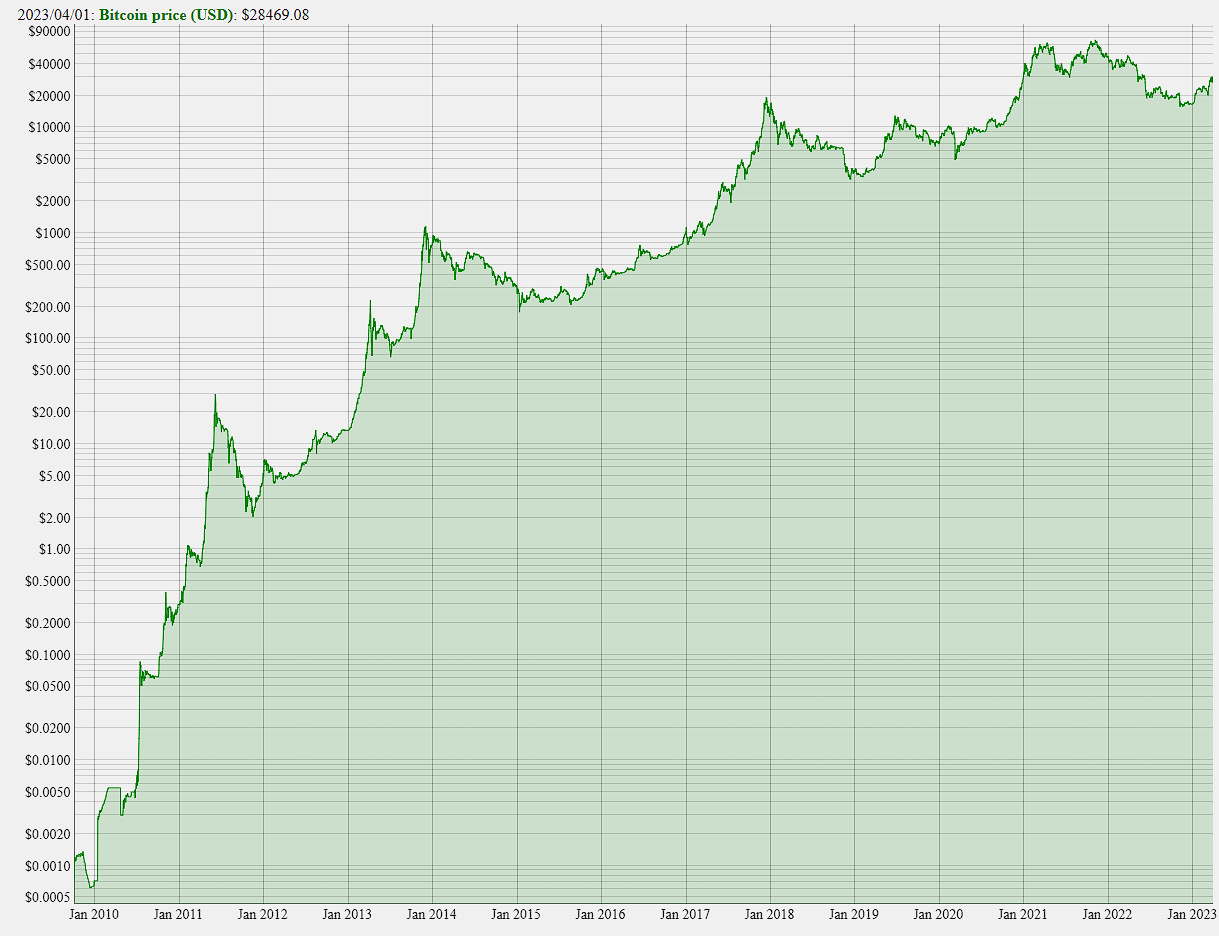This screenshot has height=936, width=1219.
Task: Click the $0.0020 y-axis label
Action: pyautogui.click(x=48, y=834)
